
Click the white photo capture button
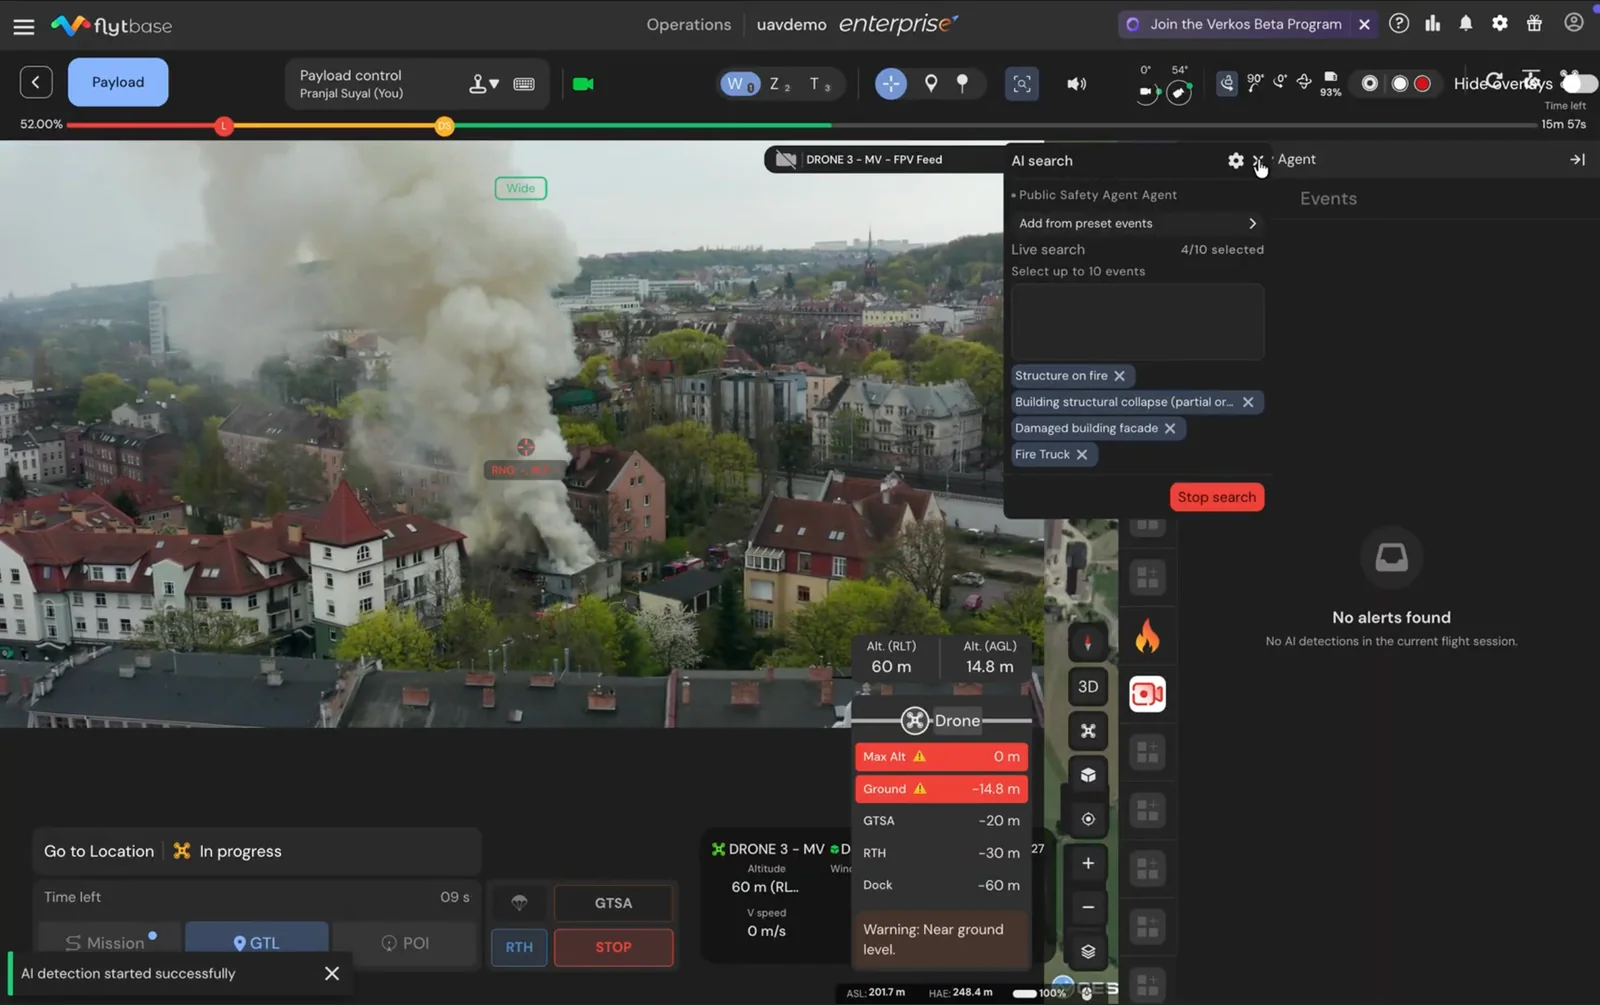click(1400, 84)
